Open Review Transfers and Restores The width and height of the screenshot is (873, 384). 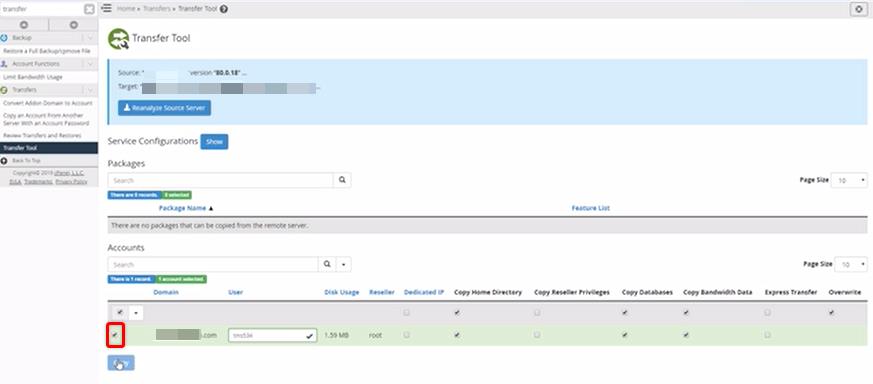[x=42, y=135]
